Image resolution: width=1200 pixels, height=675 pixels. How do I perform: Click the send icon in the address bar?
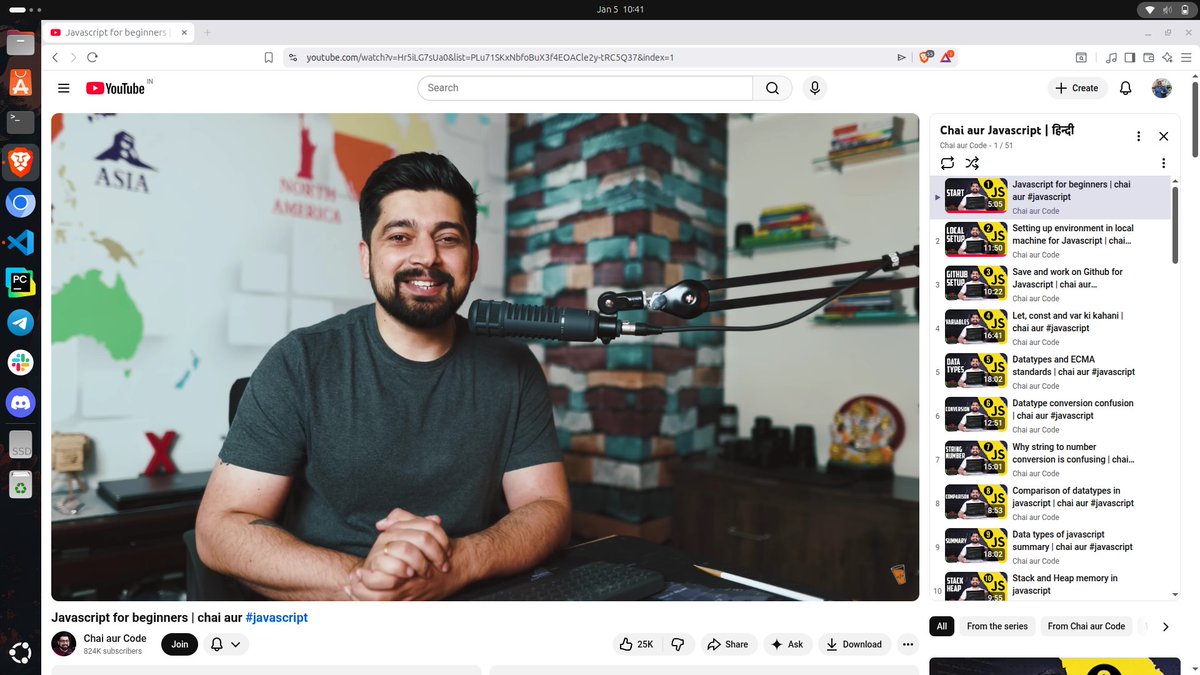pos(902,57)
